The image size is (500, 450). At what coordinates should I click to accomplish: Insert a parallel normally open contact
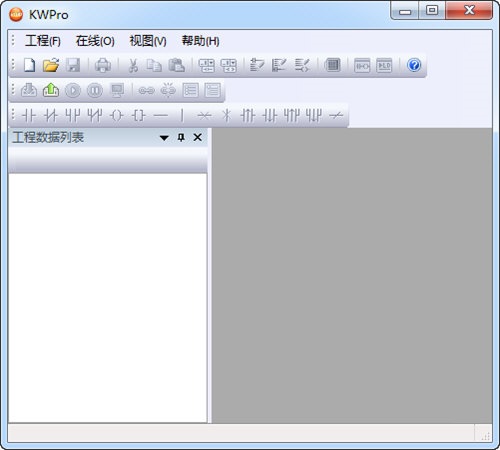pos(73,115)
